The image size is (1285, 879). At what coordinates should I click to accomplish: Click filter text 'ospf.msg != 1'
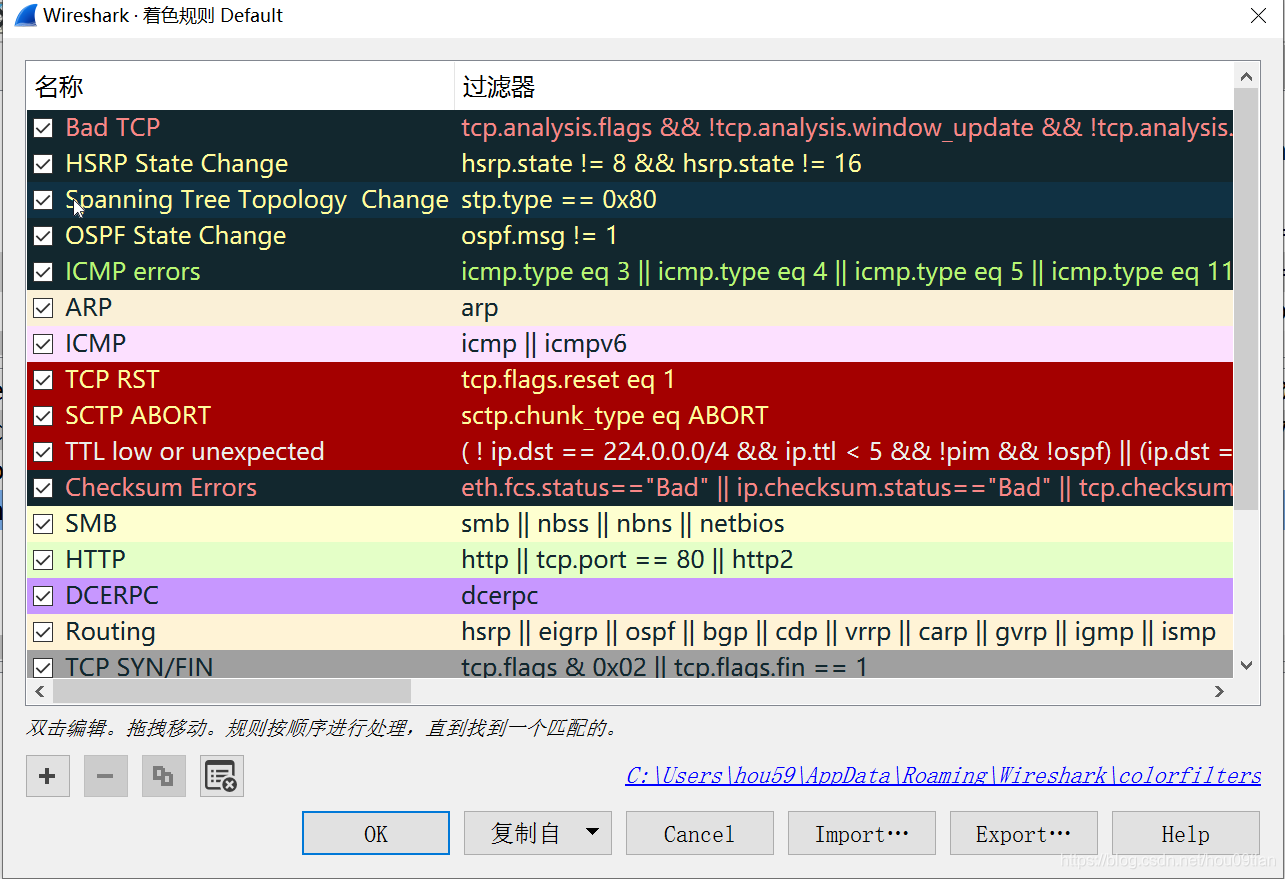(x=539, y=236)
